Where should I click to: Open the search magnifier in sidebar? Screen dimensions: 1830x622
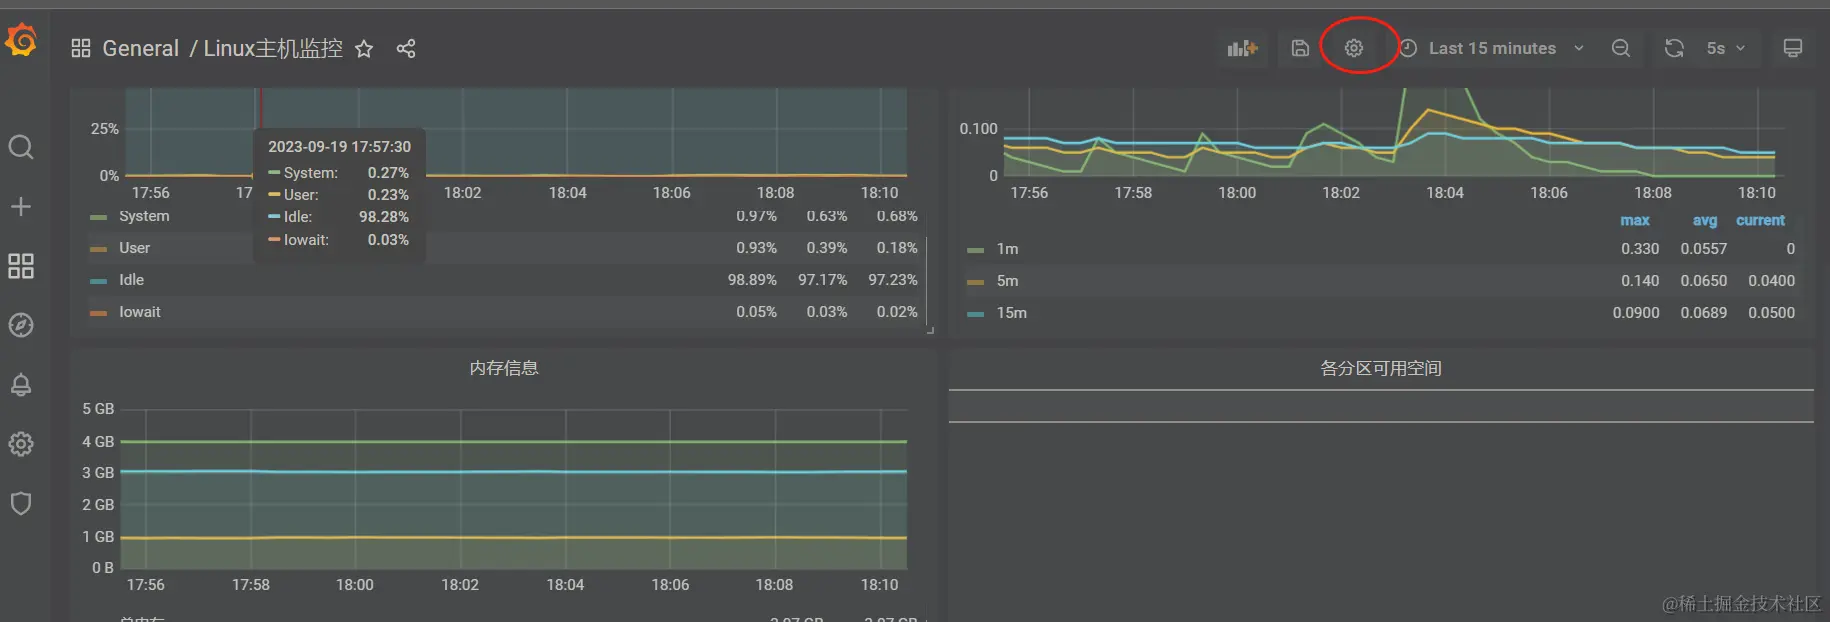[x=21, y=147]
